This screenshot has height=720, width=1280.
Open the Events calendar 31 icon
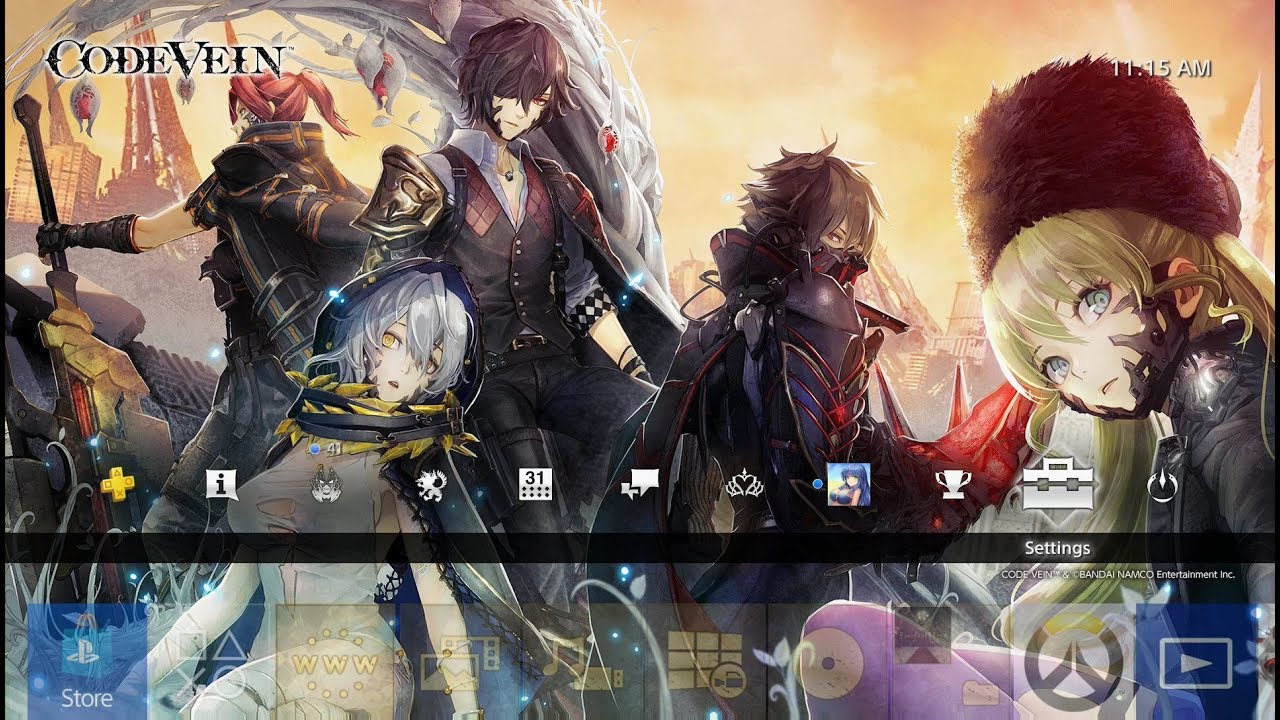tap(535, 484)
